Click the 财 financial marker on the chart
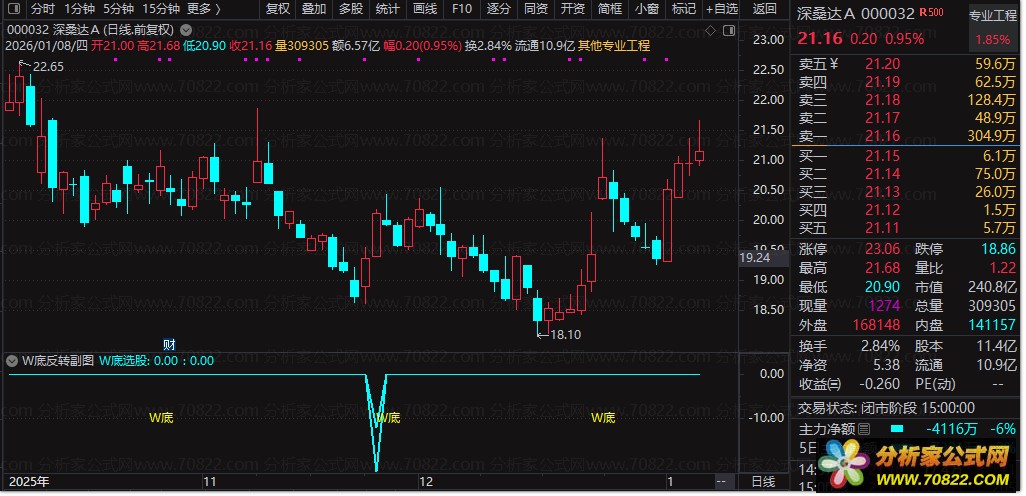Image resolution: width=1026 pixels, height=496 pixels. [x=169, y=344]
